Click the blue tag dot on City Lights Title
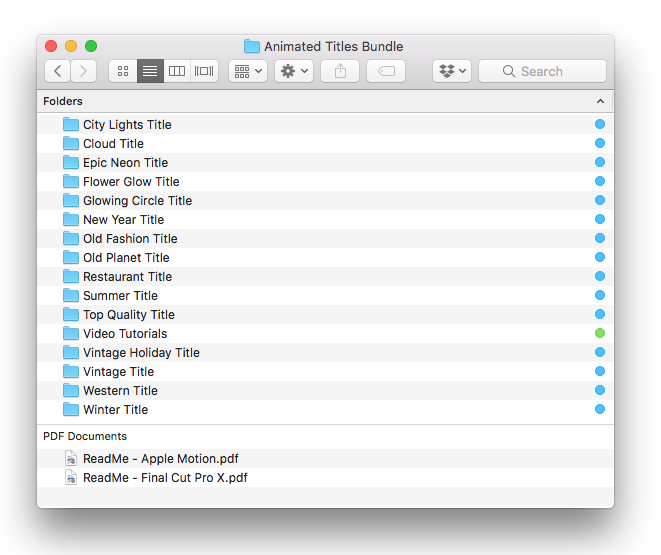661x555 pixels. coord(600,124)
